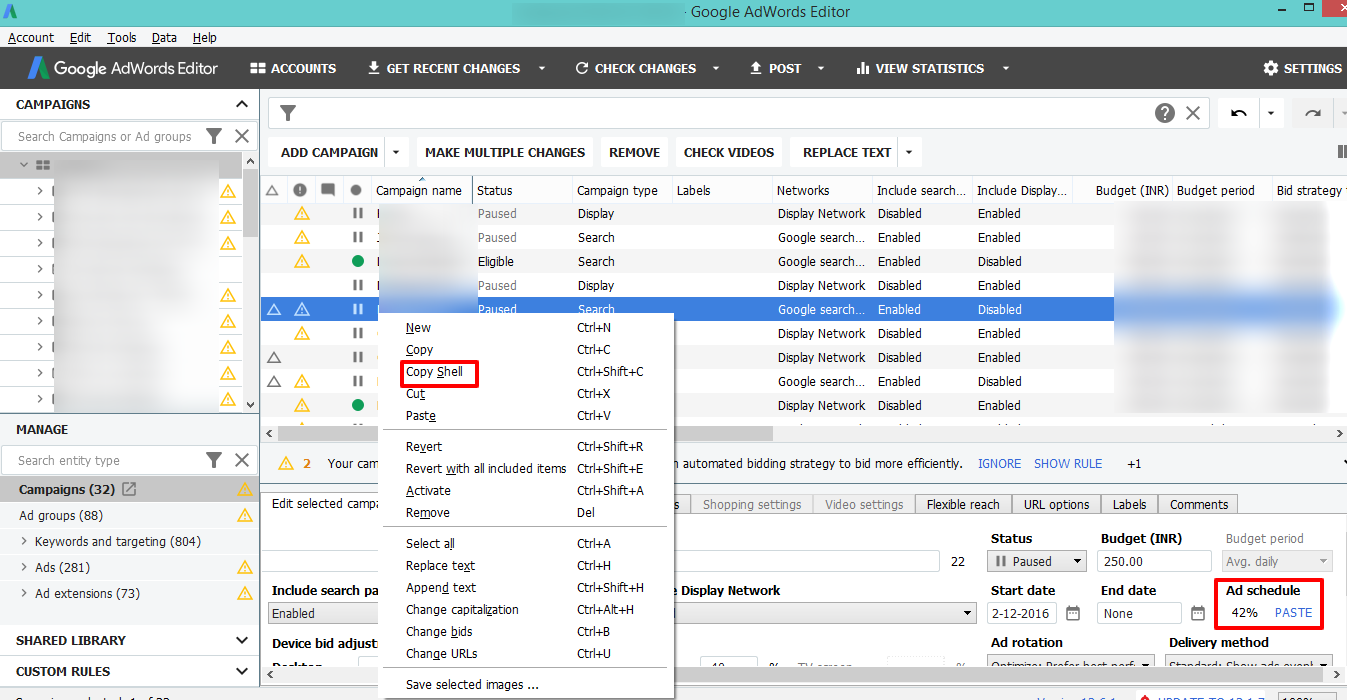
Task: Switch to the Comments tab
Action: pyautogui.click(x=1198, y=504)
